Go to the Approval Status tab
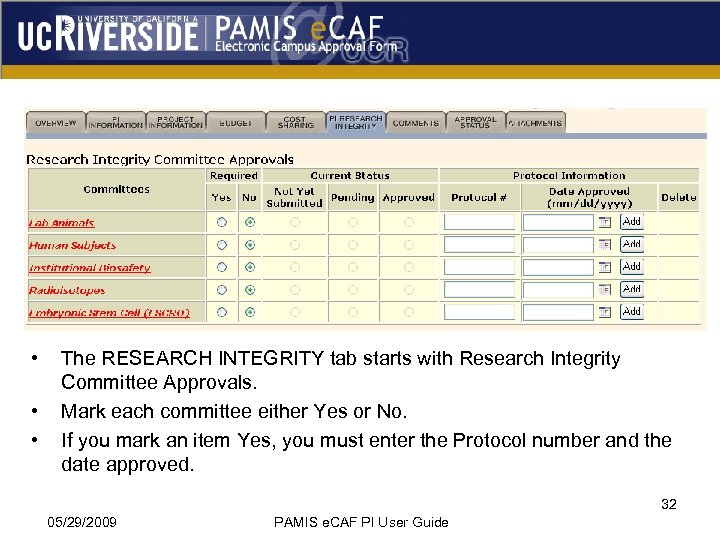This screenshot has height=540, width=720. pyautogui.click(x=475, y=122)
